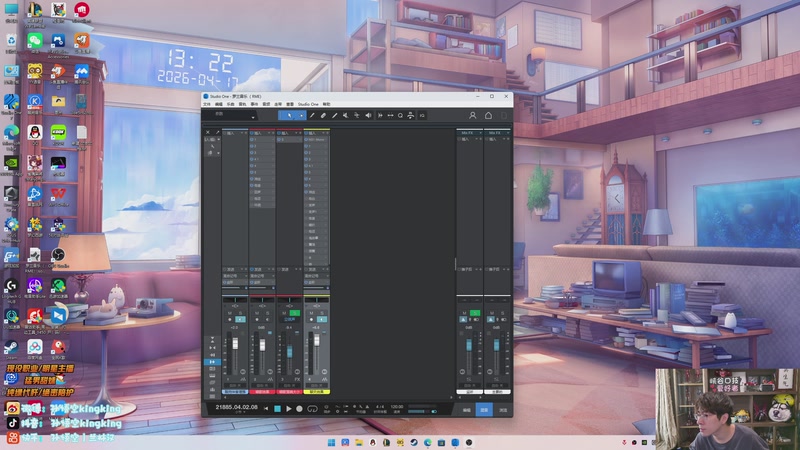Open the 帮助 menu
800x450 pixels.
click(327, 104)
